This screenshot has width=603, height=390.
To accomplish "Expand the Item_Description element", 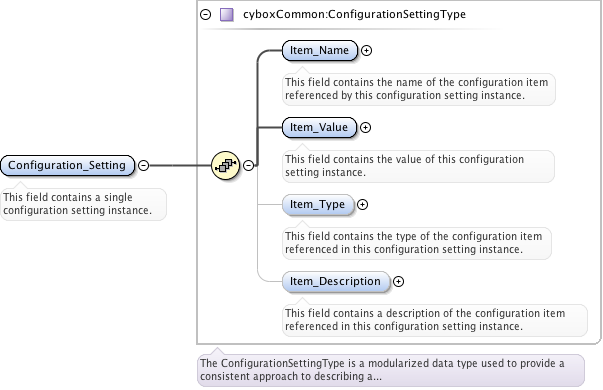I will [398, 281].
